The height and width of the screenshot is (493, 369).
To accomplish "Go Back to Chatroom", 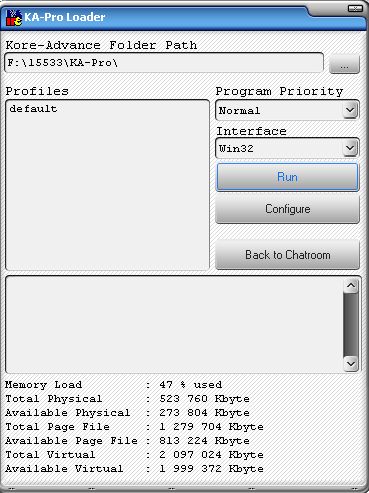I will click(287, 255).
